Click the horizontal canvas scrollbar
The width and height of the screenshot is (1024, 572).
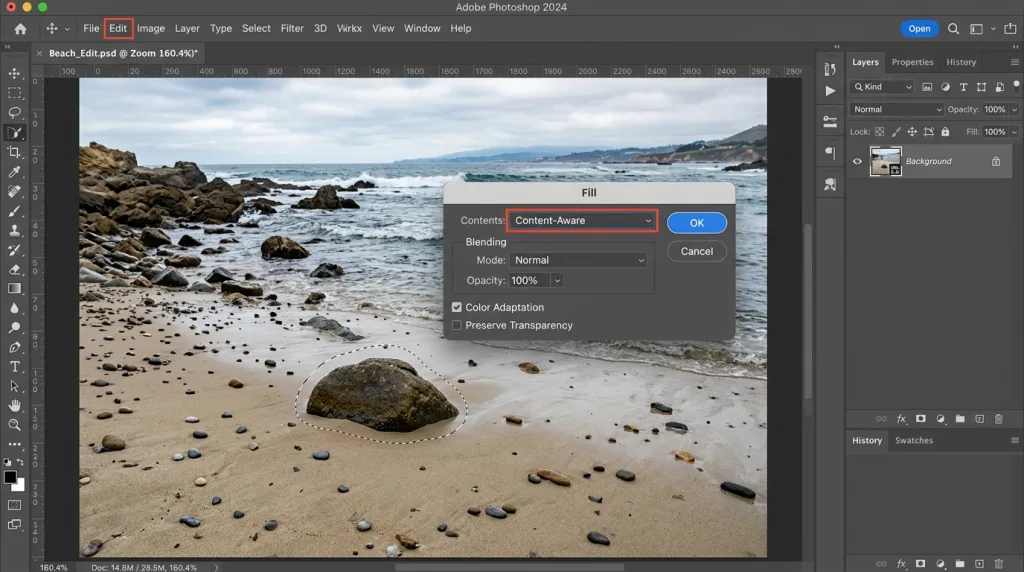[509, 567]
